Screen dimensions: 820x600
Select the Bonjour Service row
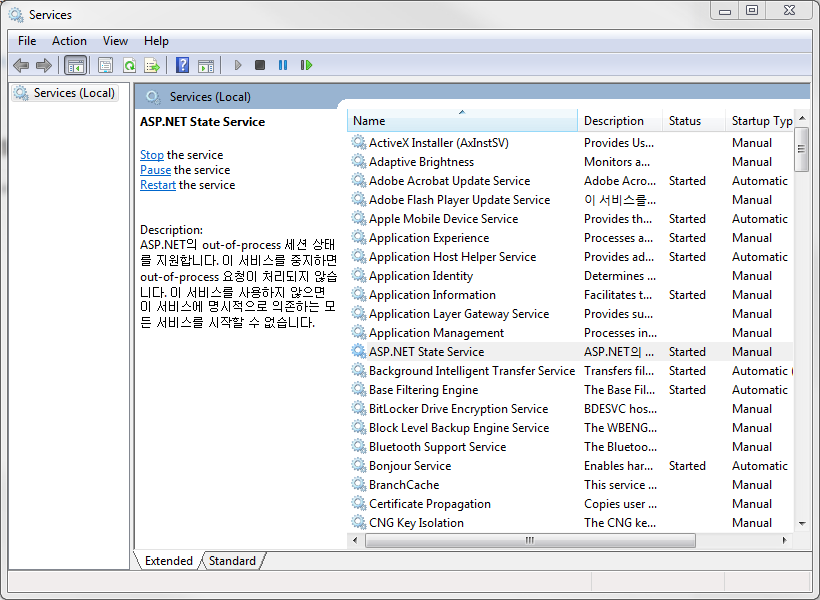coord(410,466)
